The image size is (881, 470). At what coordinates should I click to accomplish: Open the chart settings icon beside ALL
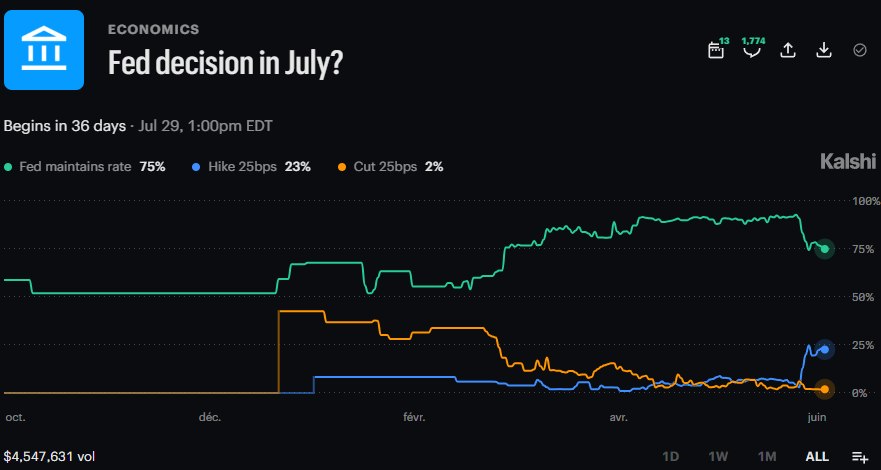tap(860, 456)
